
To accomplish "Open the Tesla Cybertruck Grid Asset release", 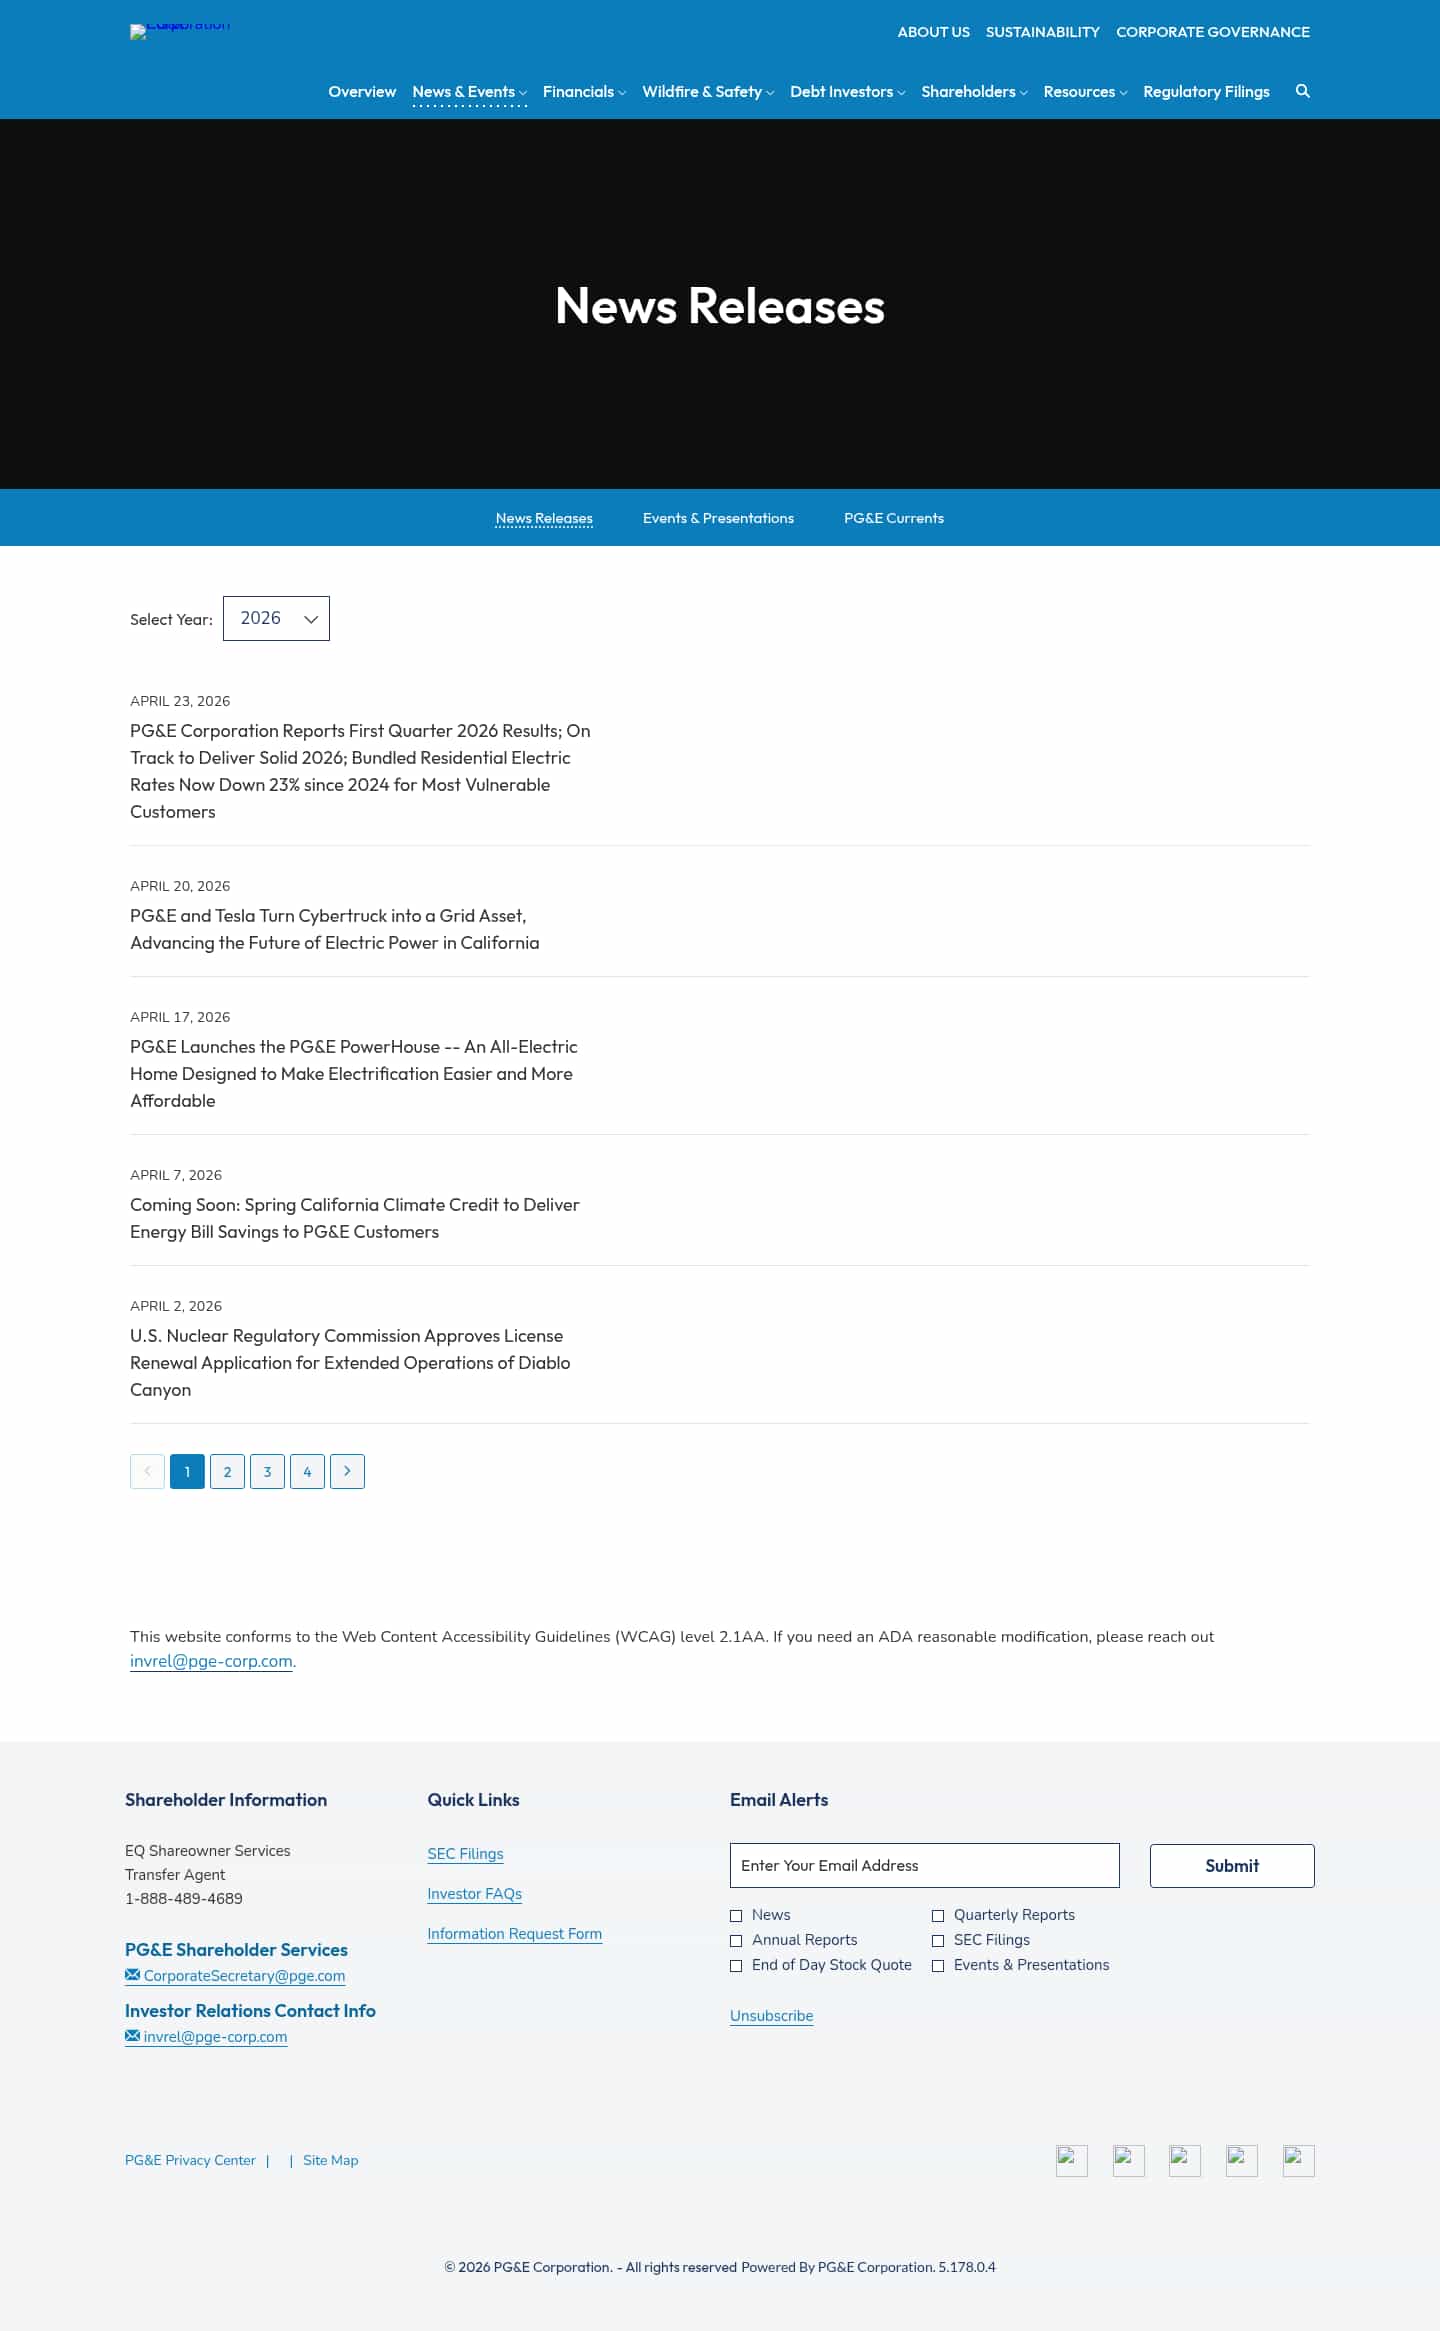I will (334, 929).
